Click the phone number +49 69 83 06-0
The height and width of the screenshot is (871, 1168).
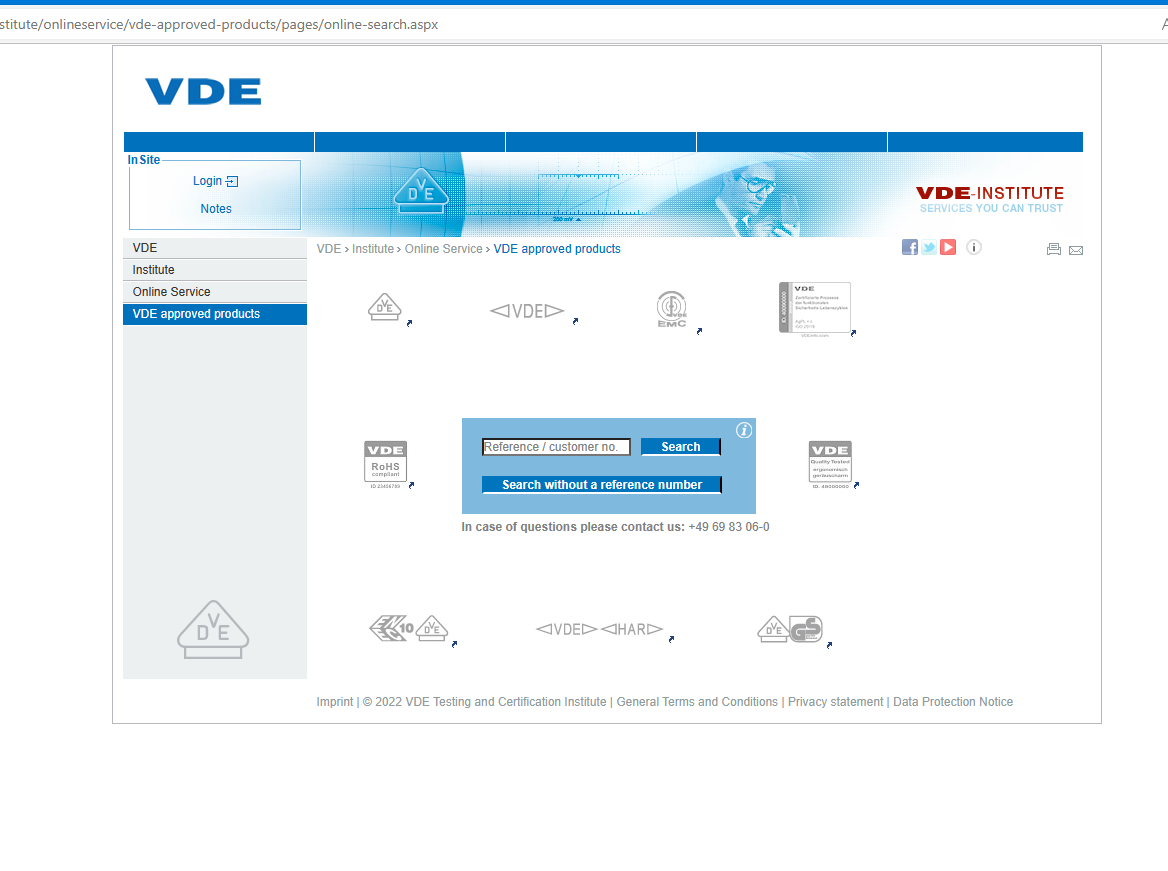729,527
